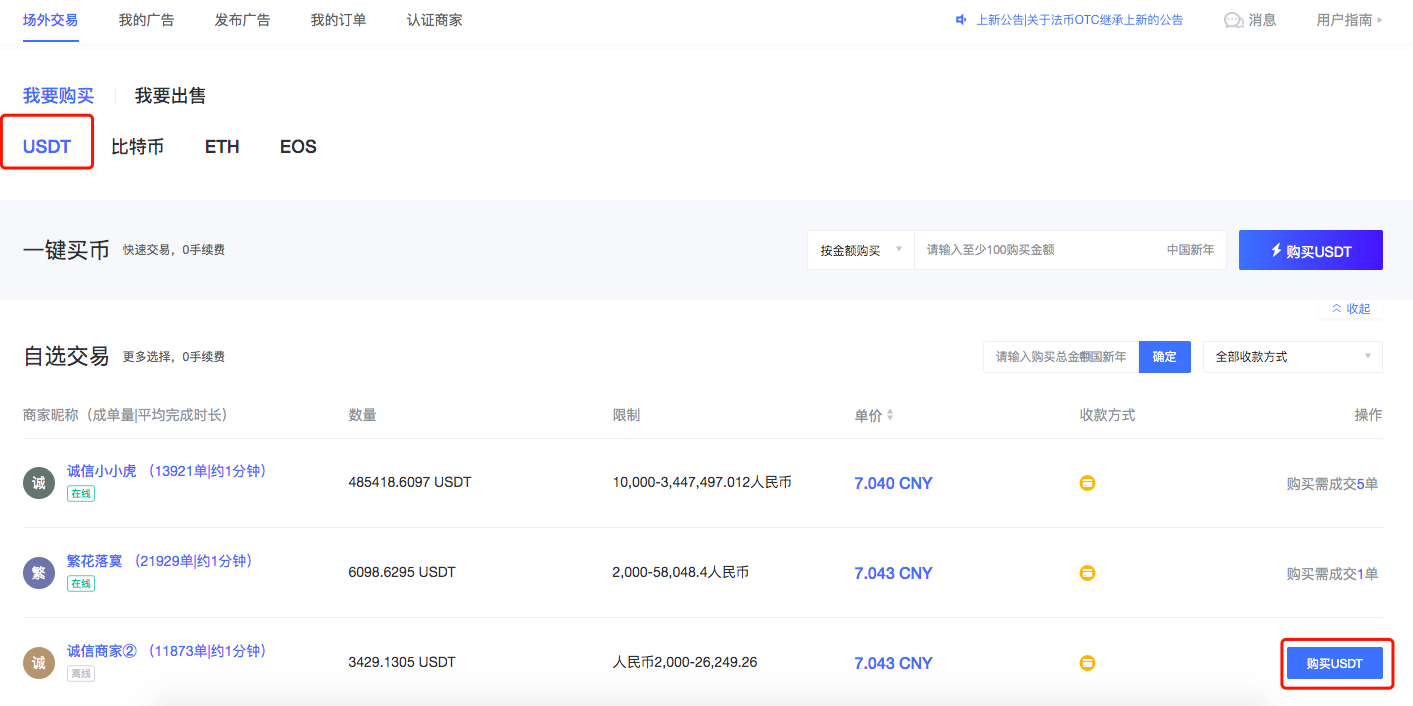Open the 我的订单 navigation item

338,20
